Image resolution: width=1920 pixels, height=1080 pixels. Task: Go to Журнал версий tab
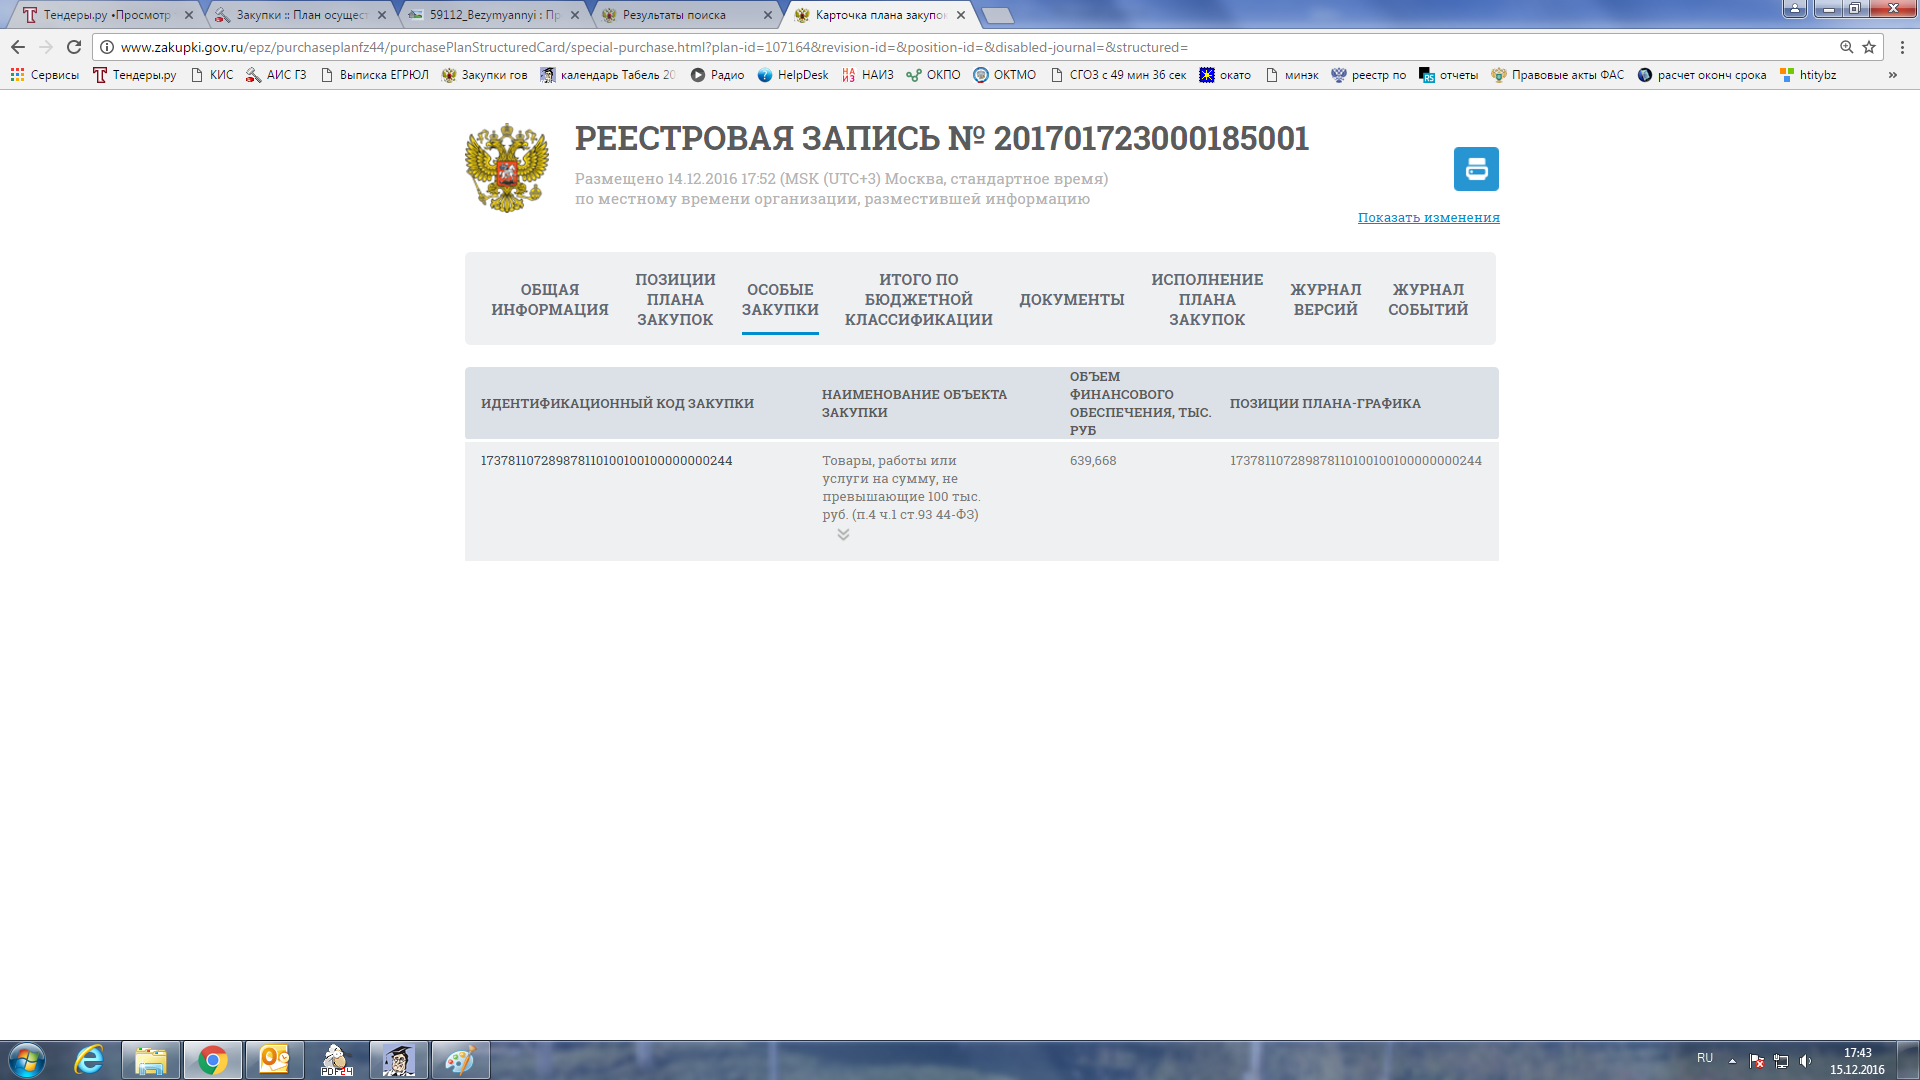(1325, 299)
